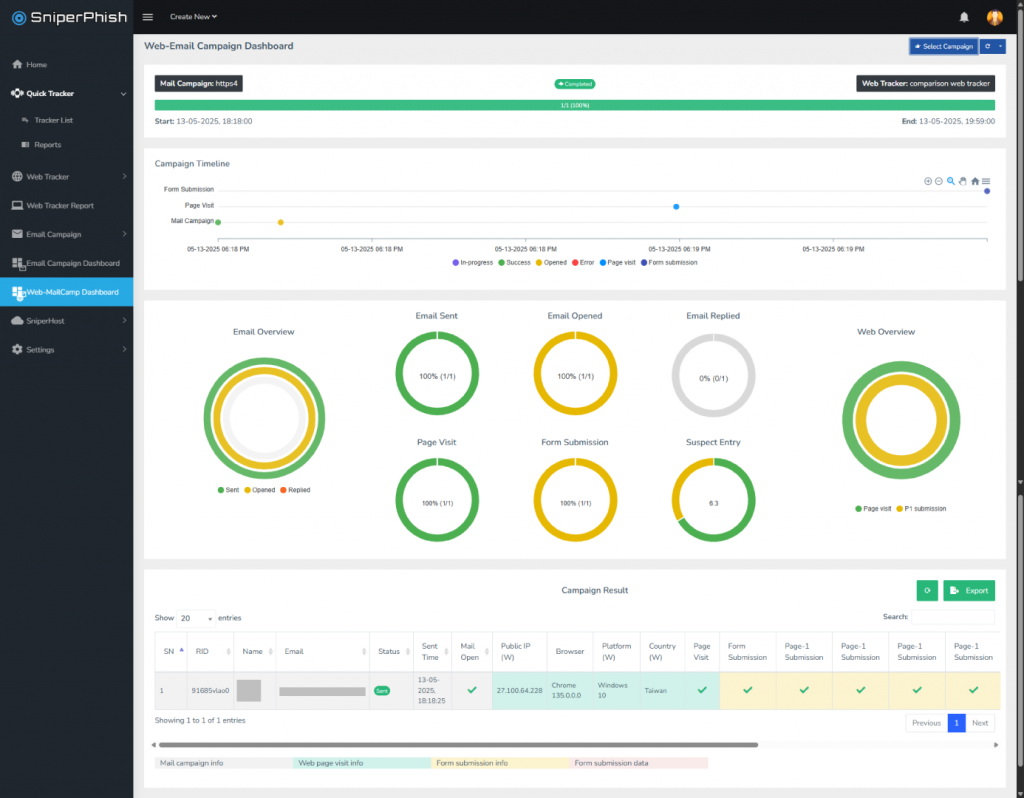Image resolution: width=1024 pixels, height=798 pixels.
Task: Open the user avatar profile
Action: click(x=994, y=18)
